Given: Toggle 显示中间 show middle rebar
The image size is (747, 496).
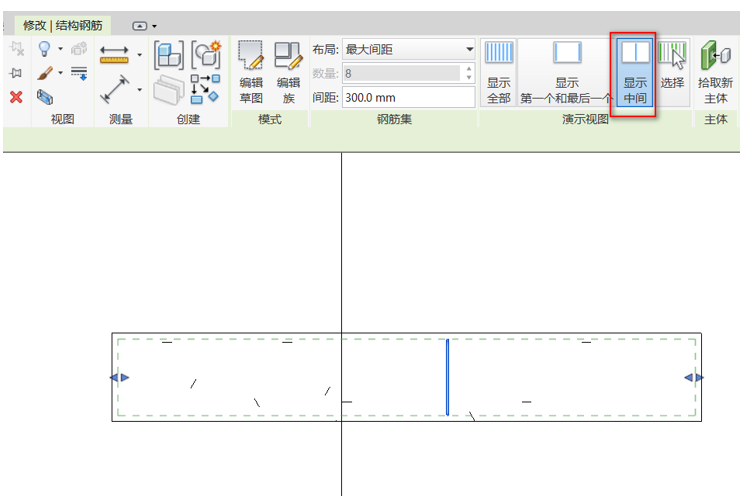Looking at the screenshot, I should pos(635,72).
